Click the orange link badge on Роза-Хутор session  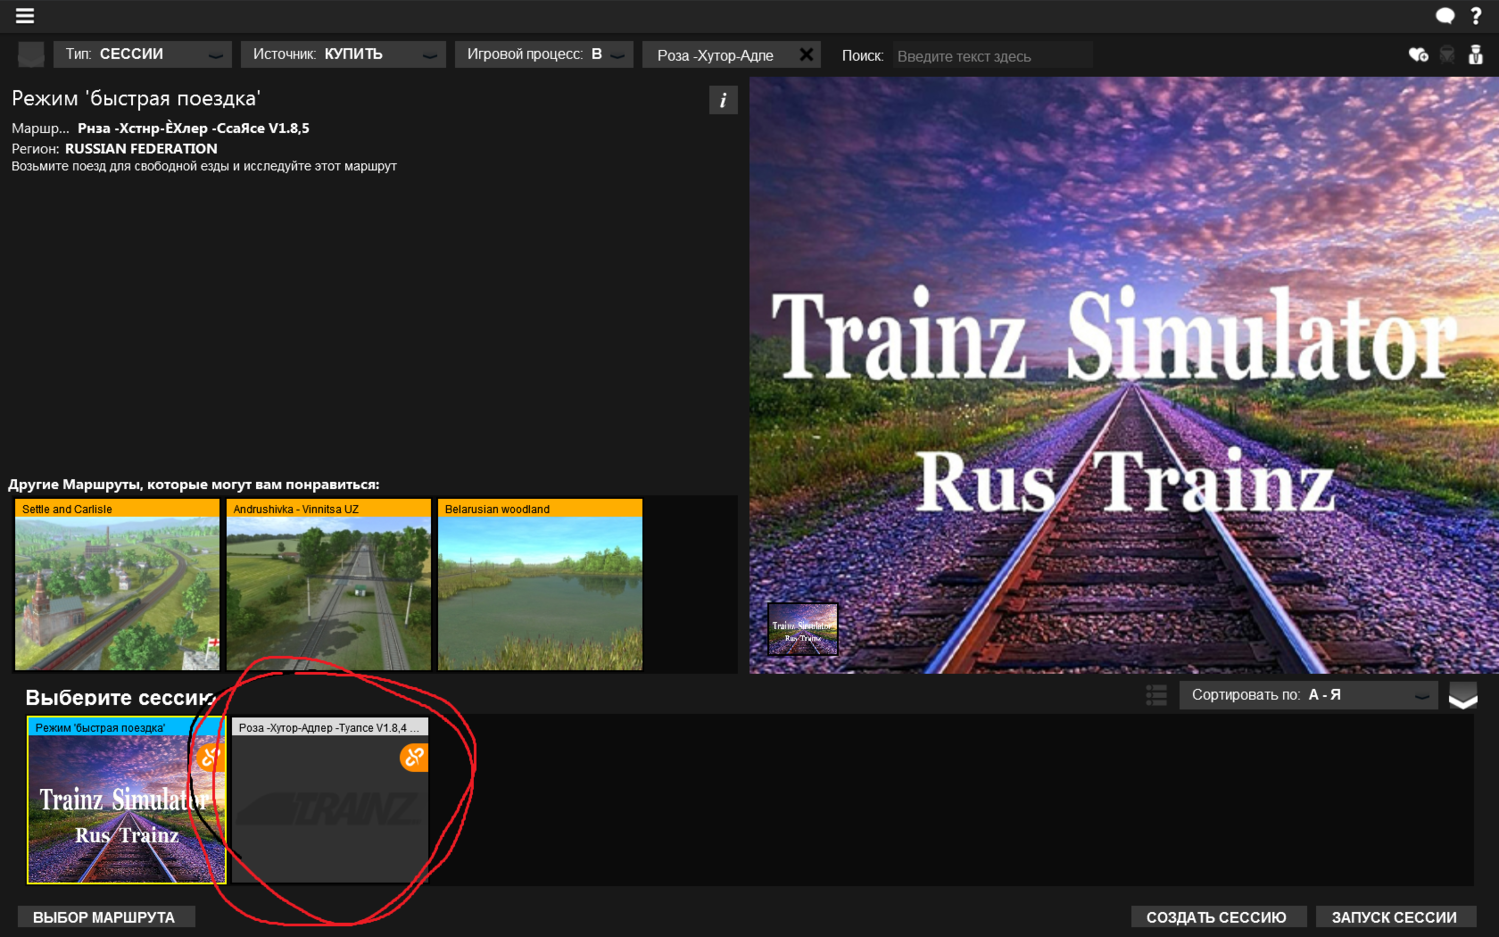tap(414, 757)
